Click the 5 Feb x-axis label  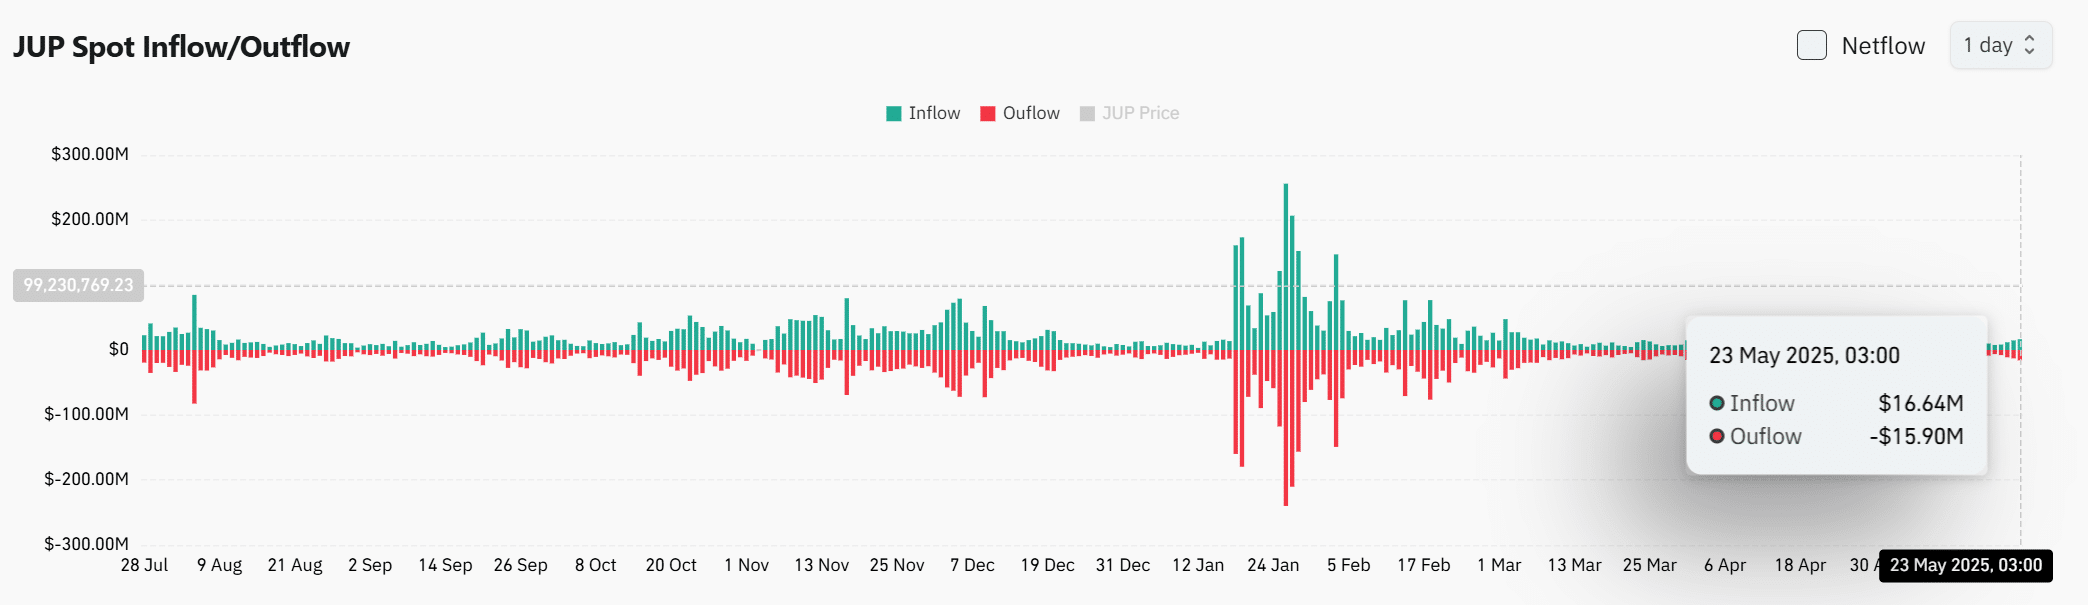[x=1348, y=565]
